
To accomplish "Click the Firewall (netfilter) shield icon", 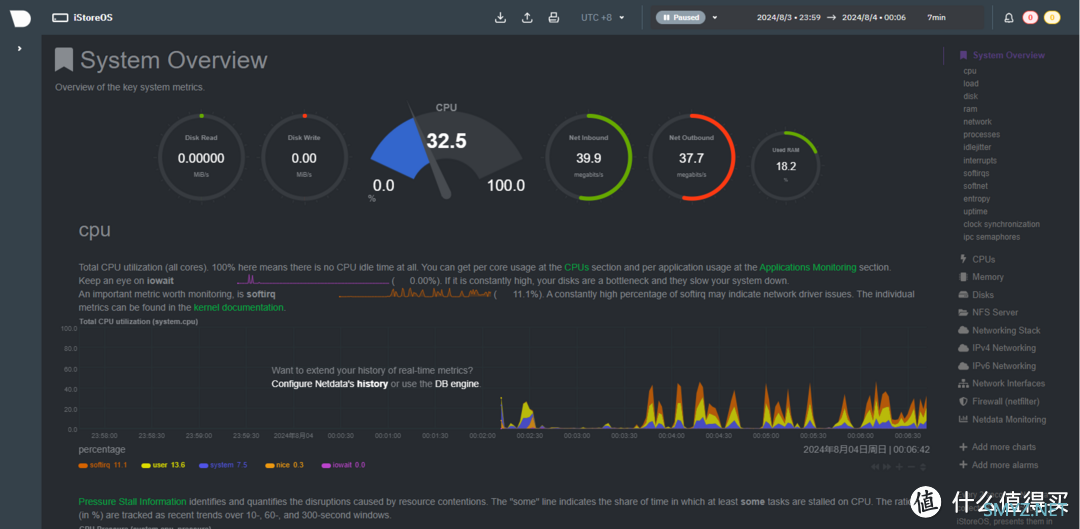I will tap(963, 402).
